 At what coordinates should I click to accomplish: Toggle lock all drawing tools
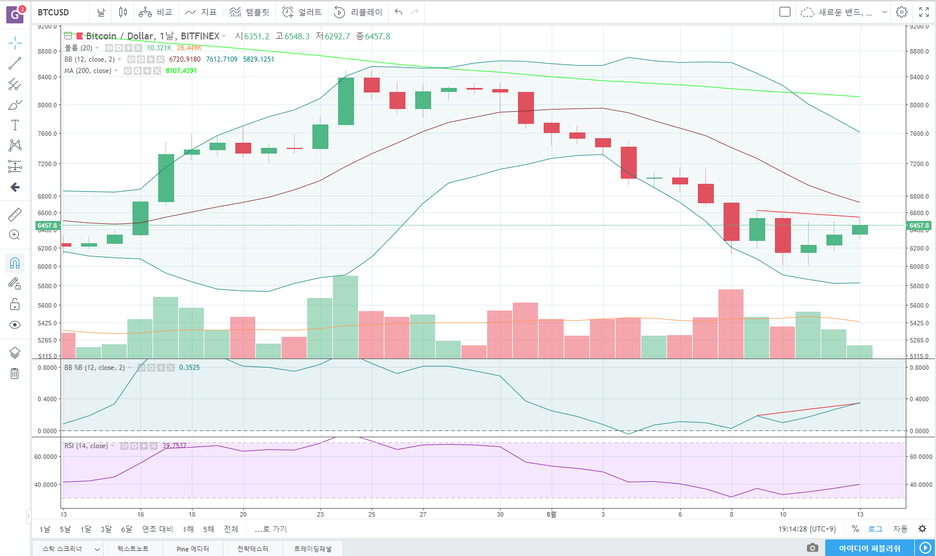pos(15,305)
